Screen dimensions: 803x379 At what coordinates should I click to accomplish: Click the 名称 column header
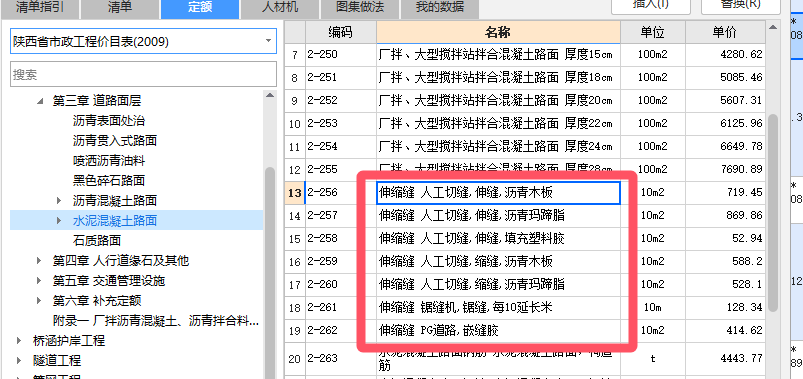[498, 32]
